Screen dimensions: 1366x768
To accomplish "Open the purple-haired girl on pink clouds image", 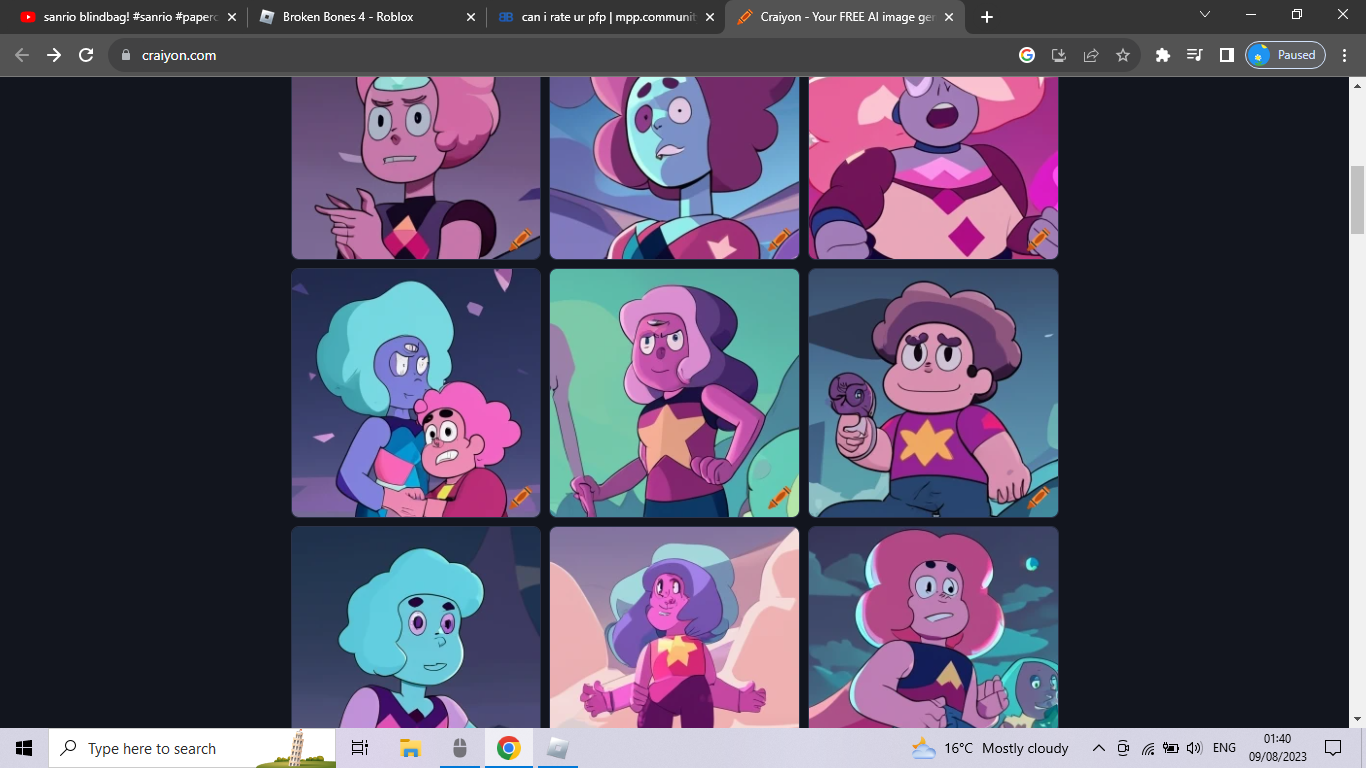I will click(675, 628).
